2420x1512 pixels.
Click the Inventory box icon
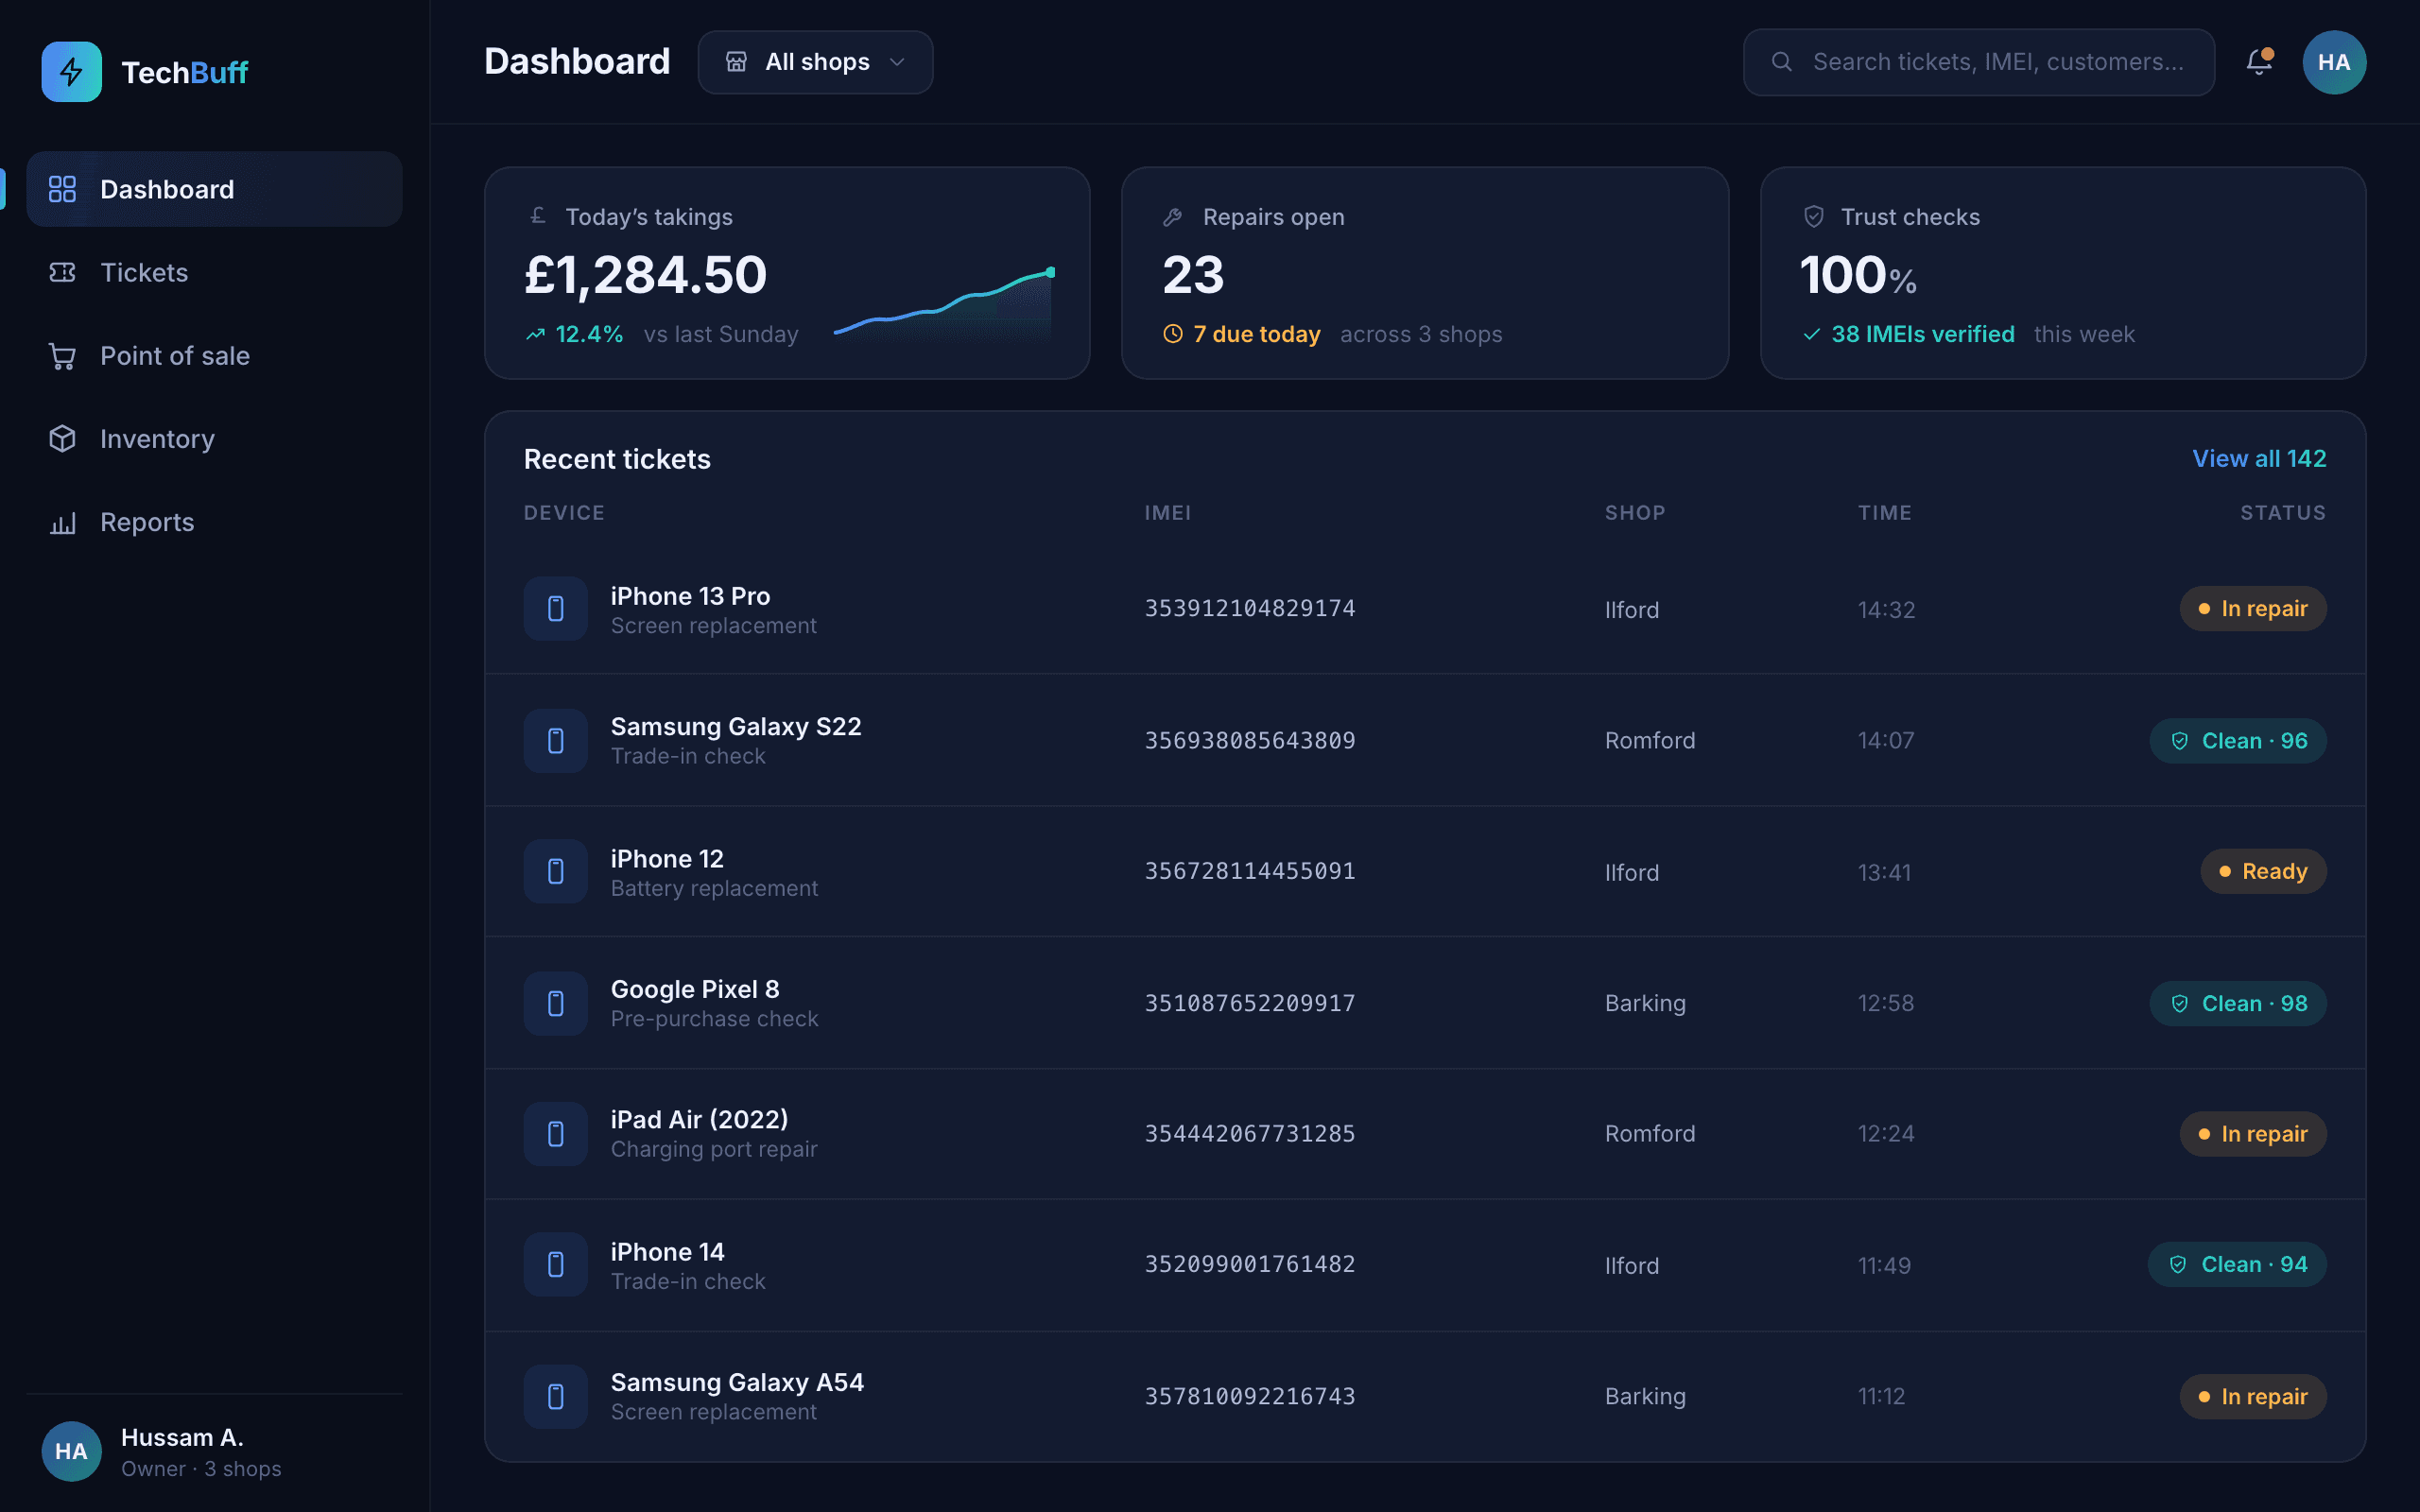62,439
